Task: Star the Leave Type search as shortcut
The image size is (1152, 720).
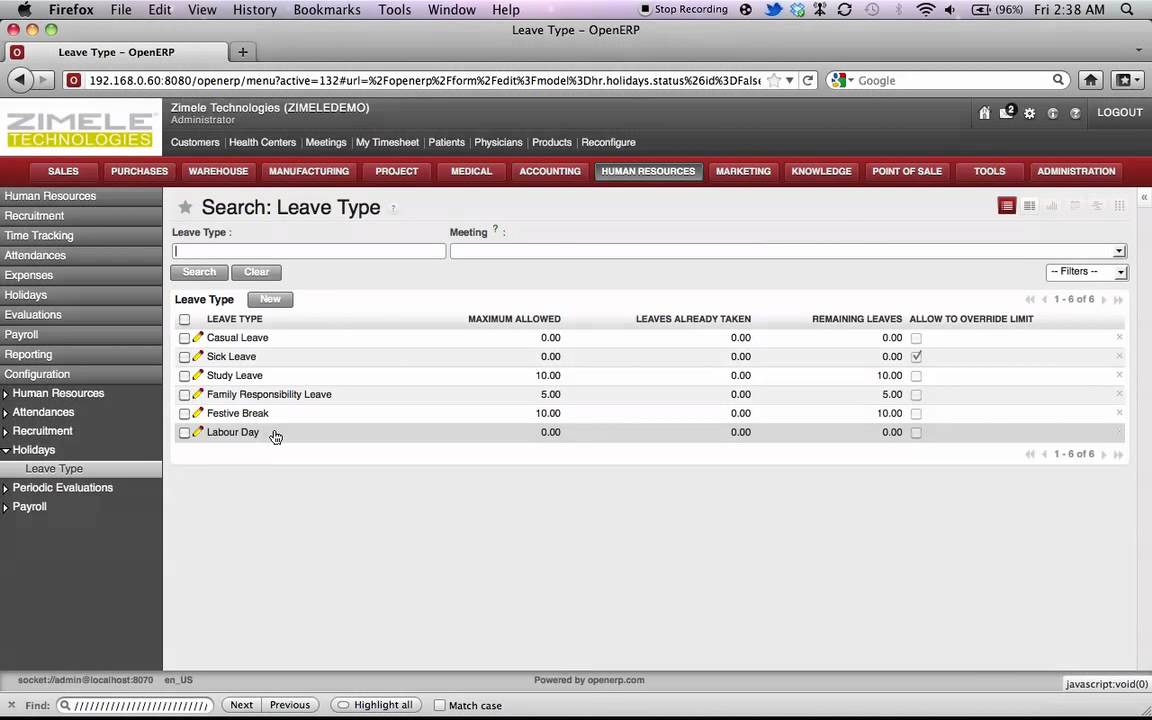Action: coord(185,207)
